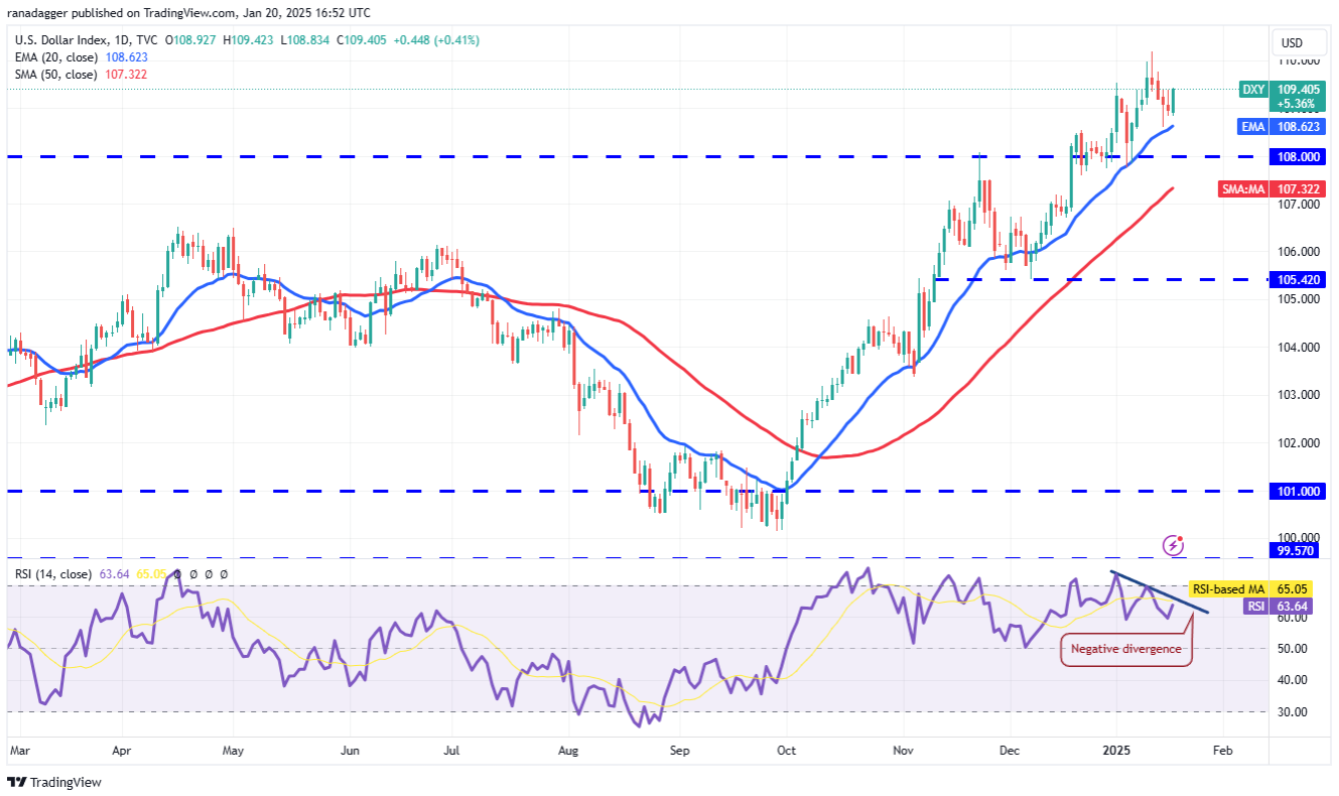Click the TradingView logo at bottom left

(x=54, y=782)
